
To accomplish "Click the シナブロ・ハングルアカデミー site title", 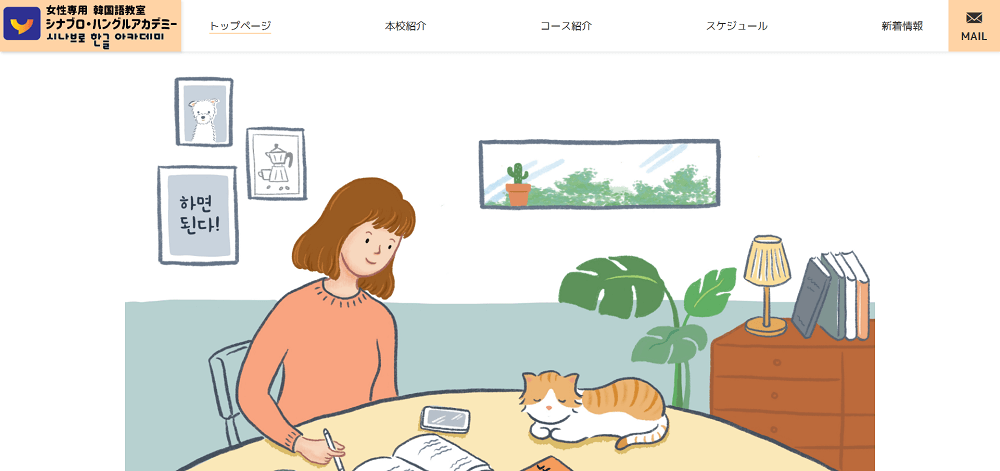I will pos(112,24).
